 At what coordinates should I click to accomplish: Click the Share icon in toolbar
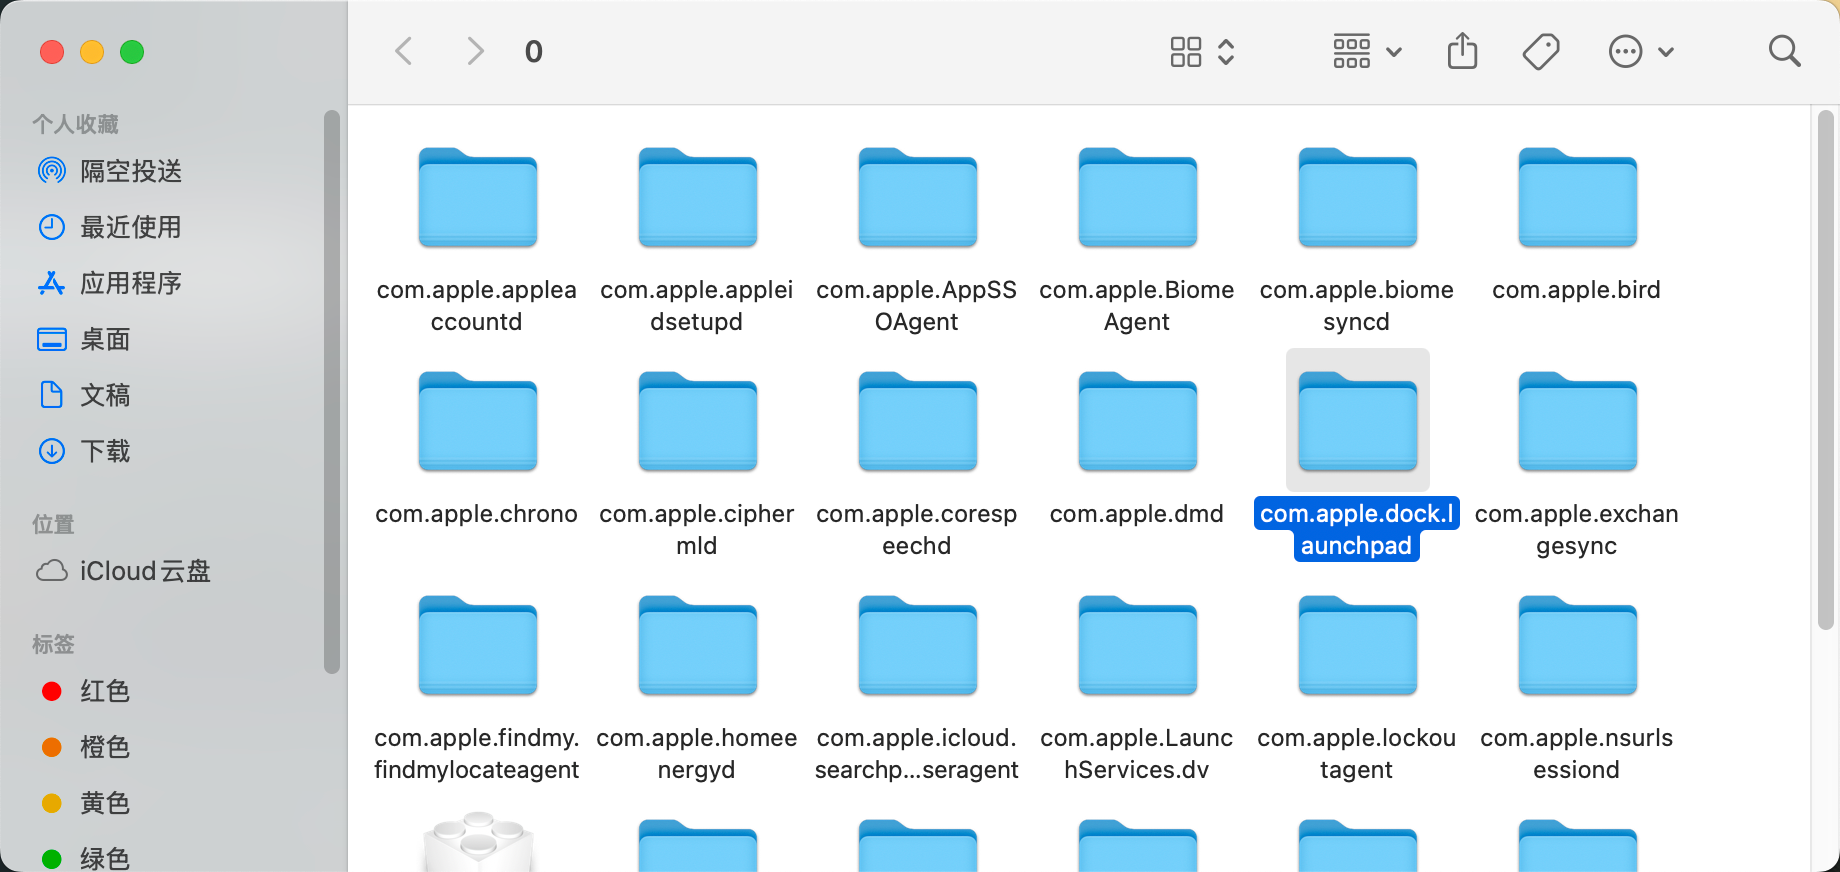pos(1462,51)
